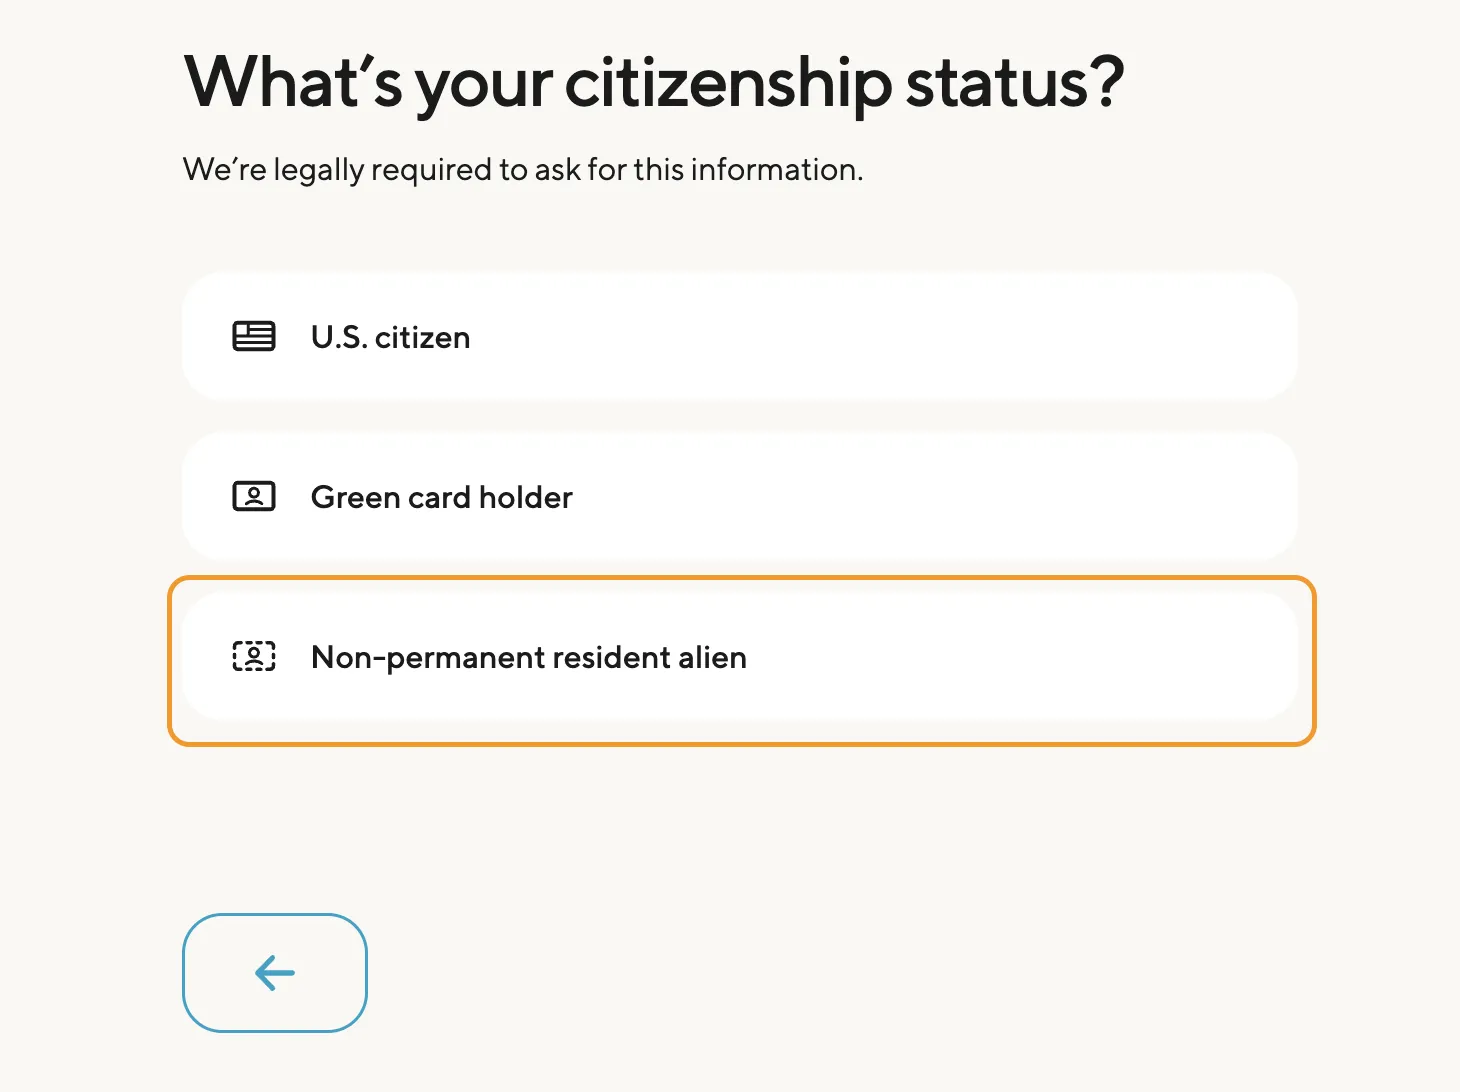Click the legally required information text
Image resolution: width=1460 pixels, height=1092 pixels.
522,169
